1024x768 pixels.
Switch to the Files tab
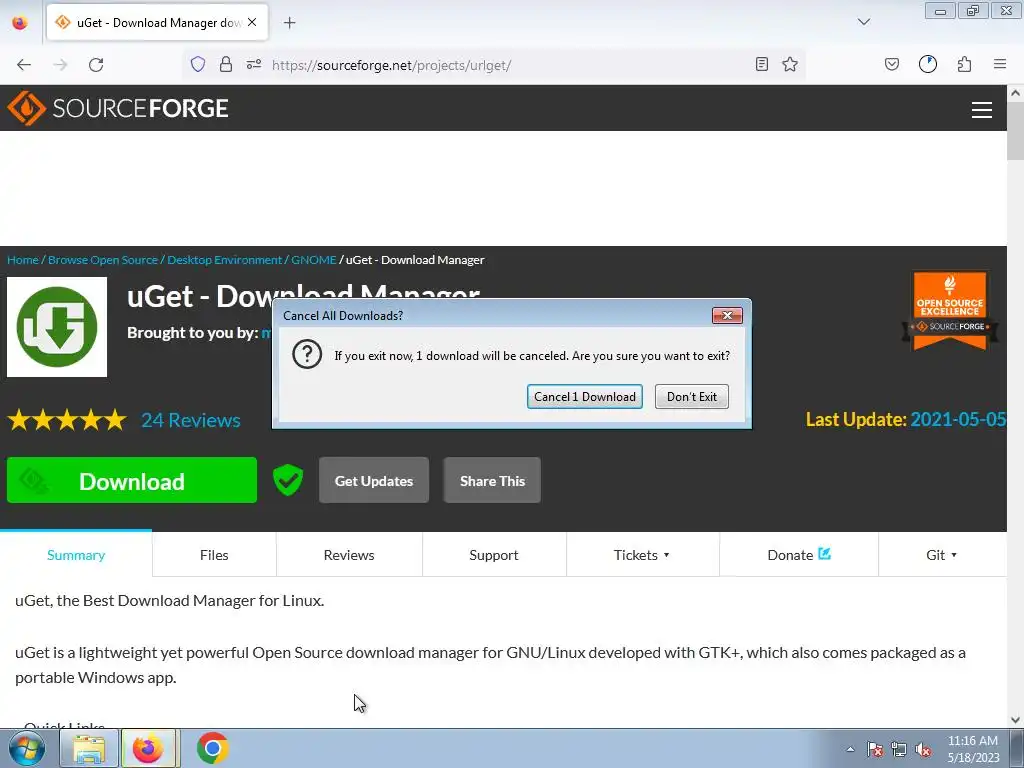click(x=214, y=554)
